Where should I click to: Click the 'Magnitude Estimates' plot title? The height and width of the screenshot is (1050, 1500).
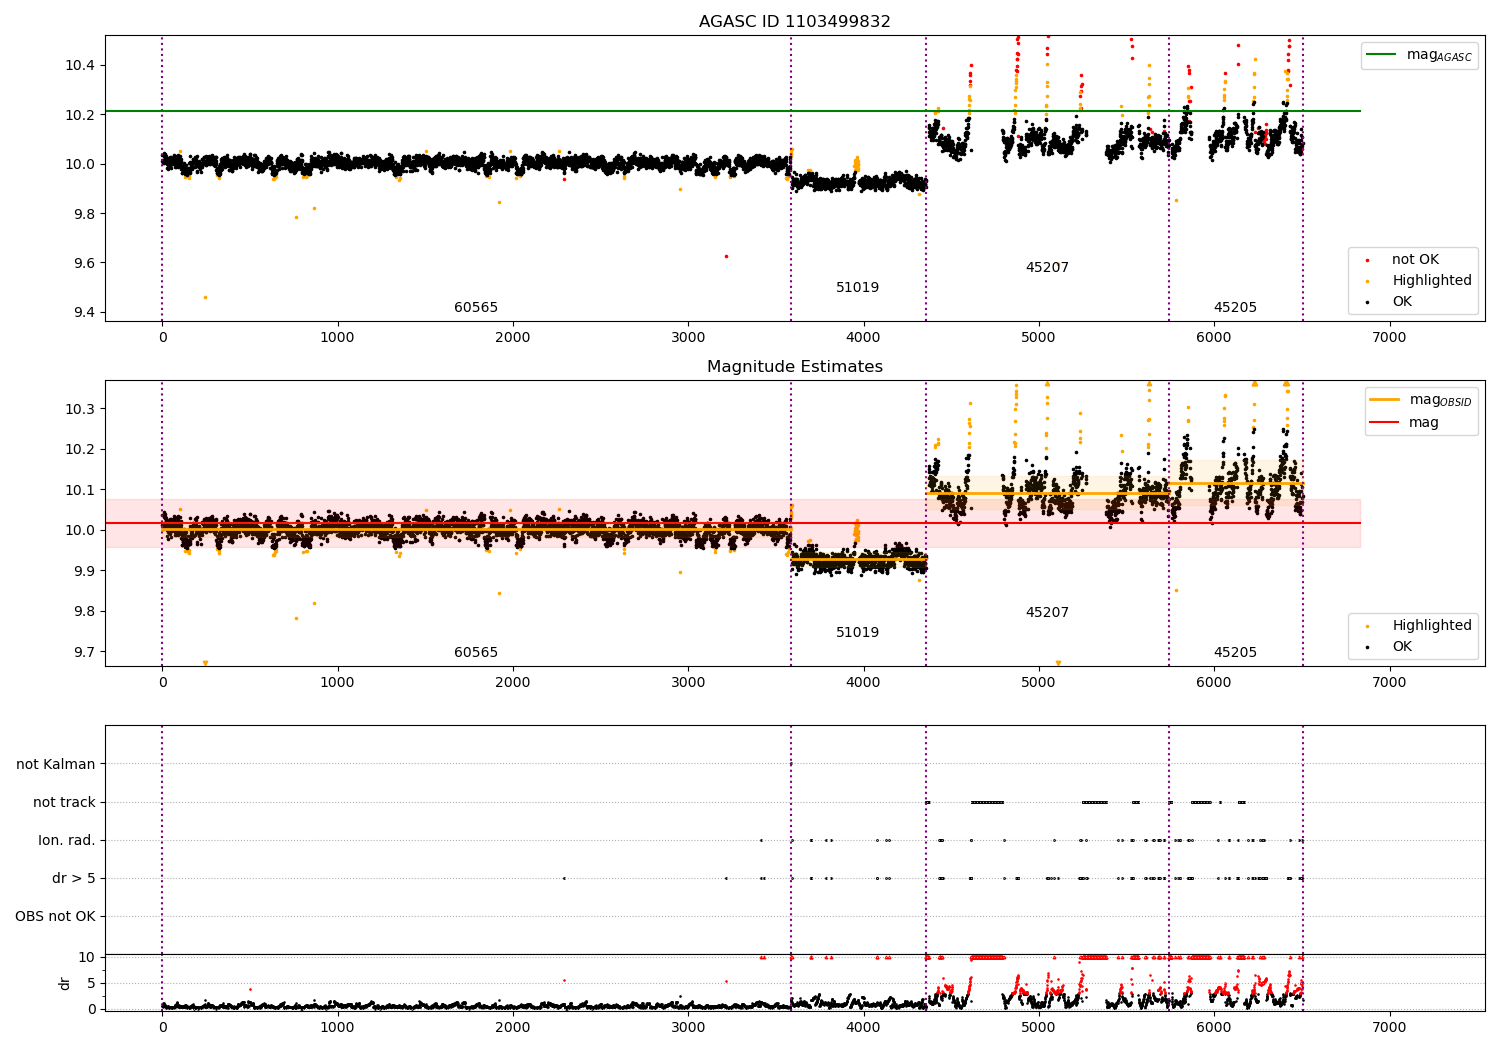coord(794,367)
